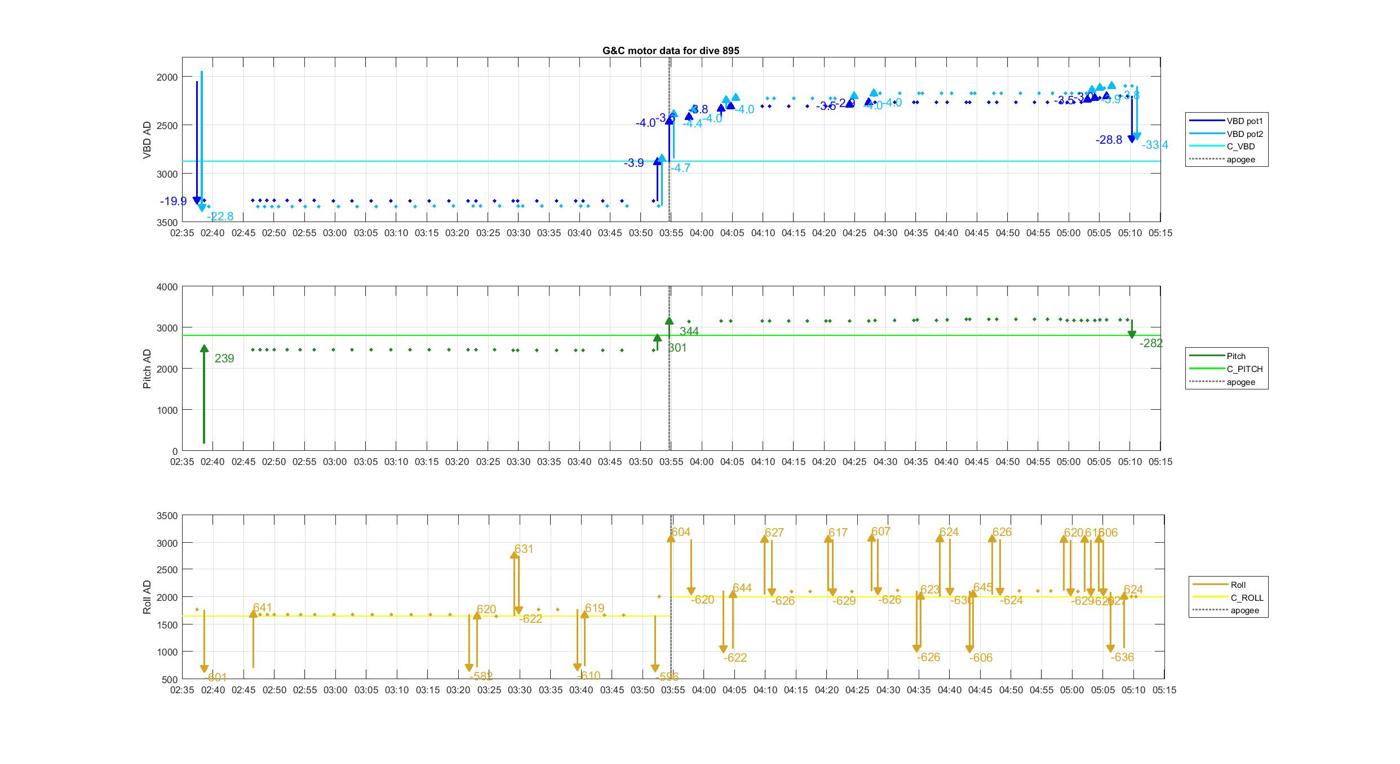This screenshot has height=764, width=1400.
Task: Click the '626' positive roll annotation
Action: (1002, 533)
